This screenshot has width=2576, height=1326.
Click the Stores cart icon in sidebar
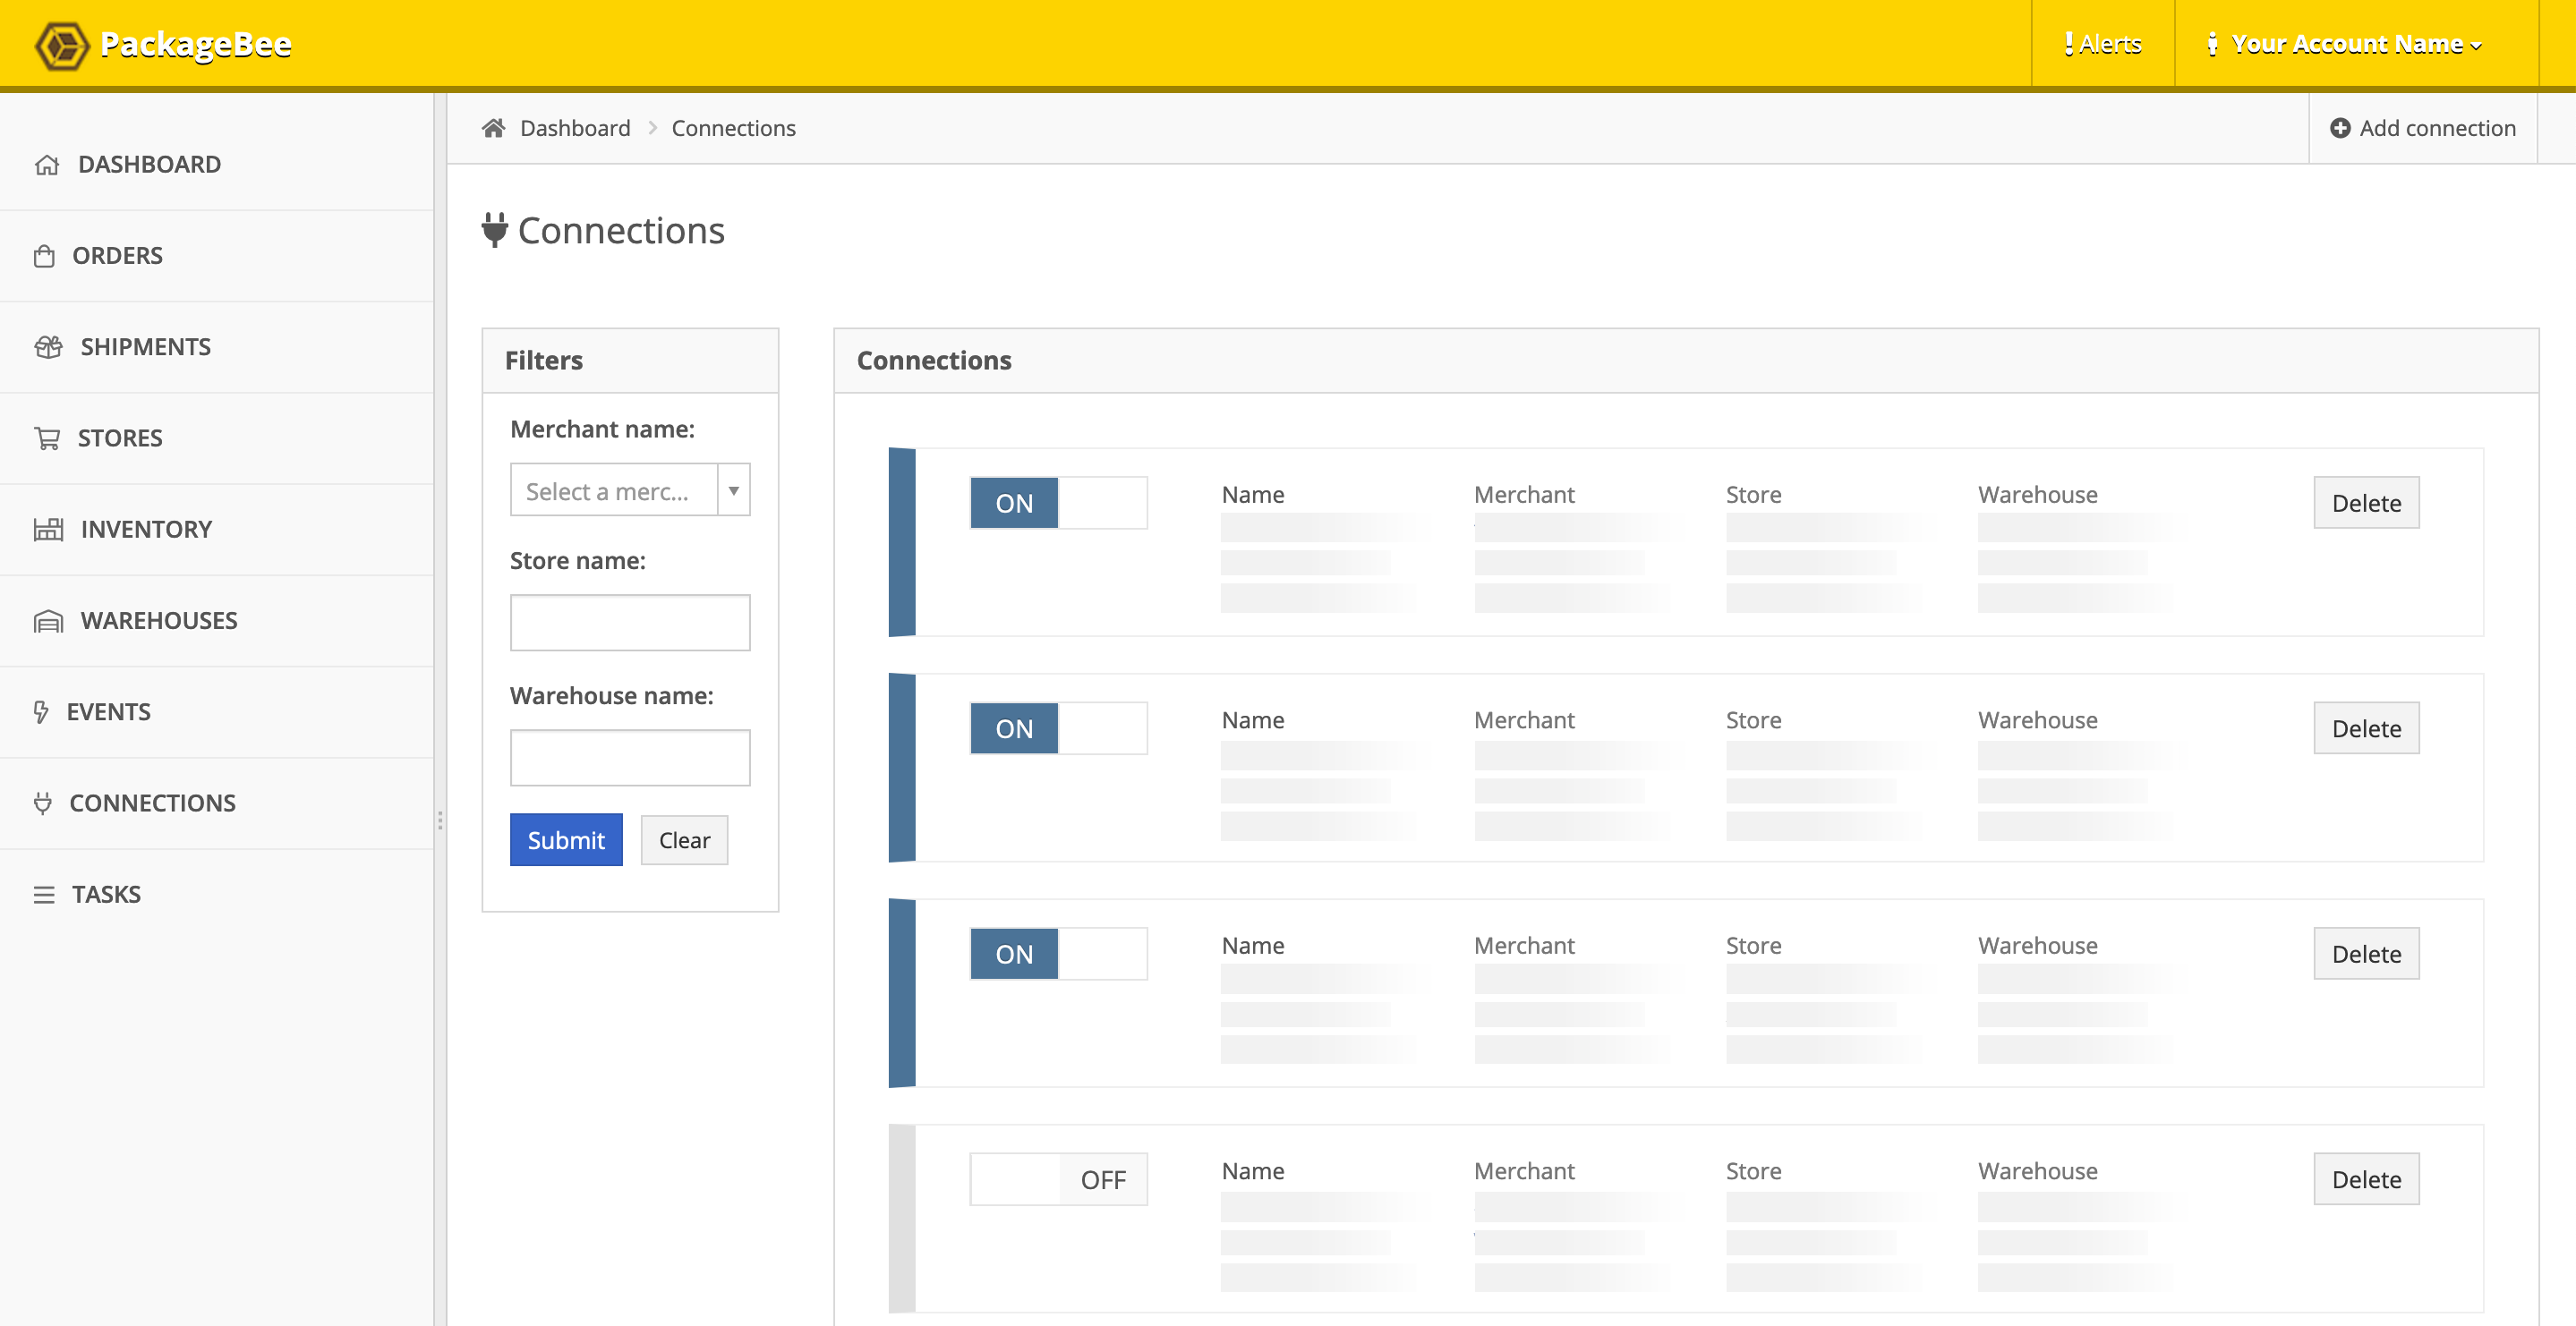tap(47, 438)
